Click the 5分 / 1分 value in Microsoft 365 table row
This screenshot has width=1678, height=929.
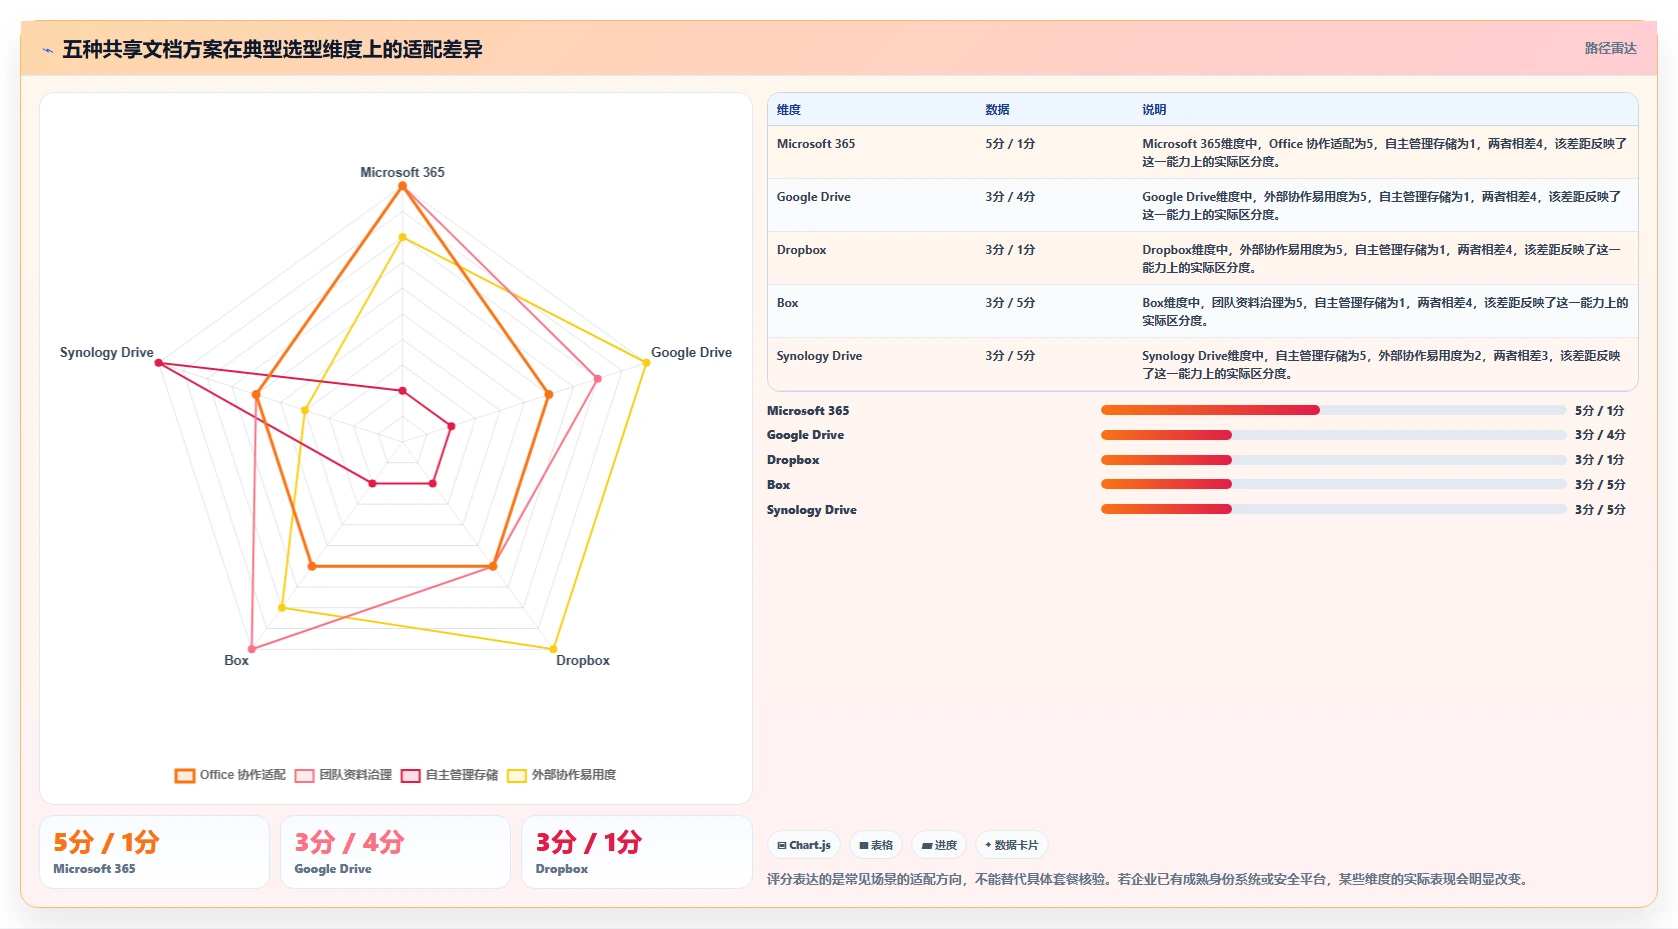tap(1010, 144)
